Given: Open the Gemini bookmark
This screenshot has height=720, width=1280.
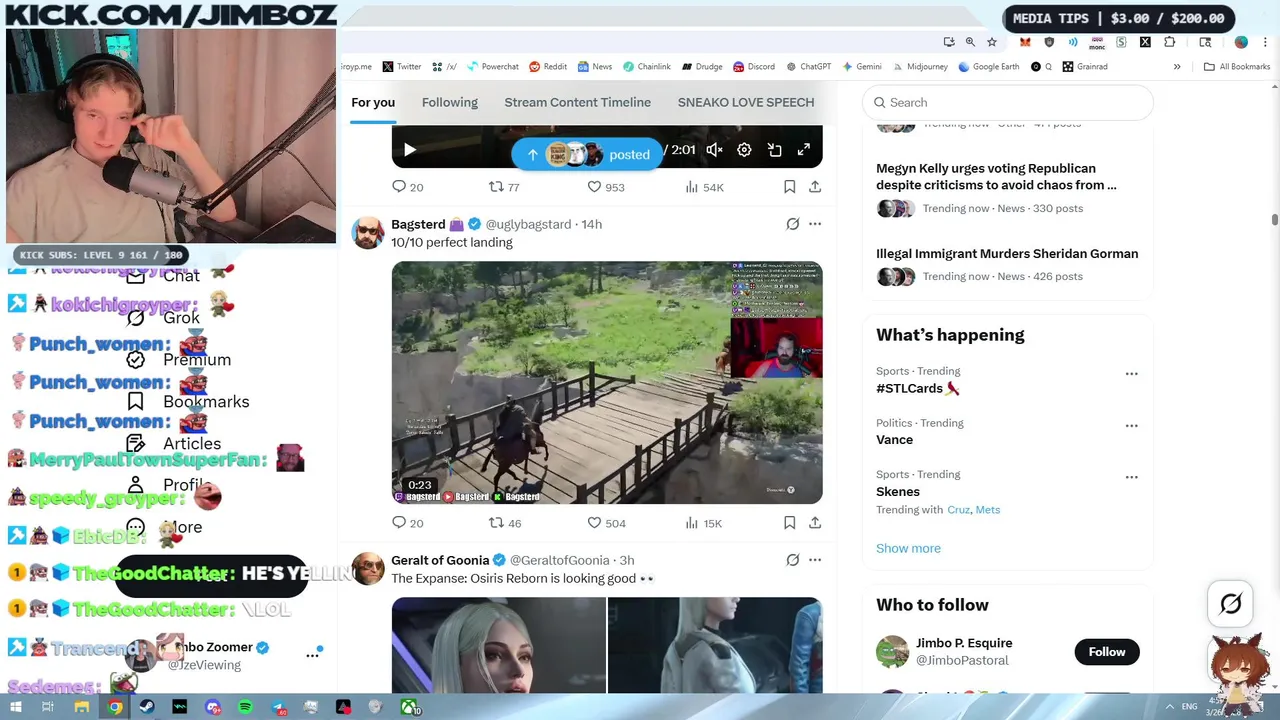Looking at the screenshot, I should (x=862, y=67).
